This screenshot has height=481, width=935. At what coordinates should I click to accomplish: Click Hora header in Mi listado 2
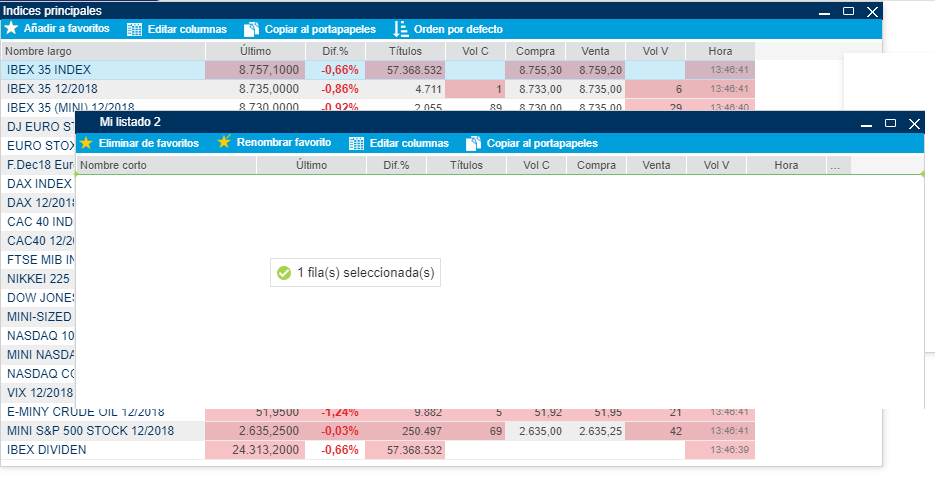[x=787, y=165]
